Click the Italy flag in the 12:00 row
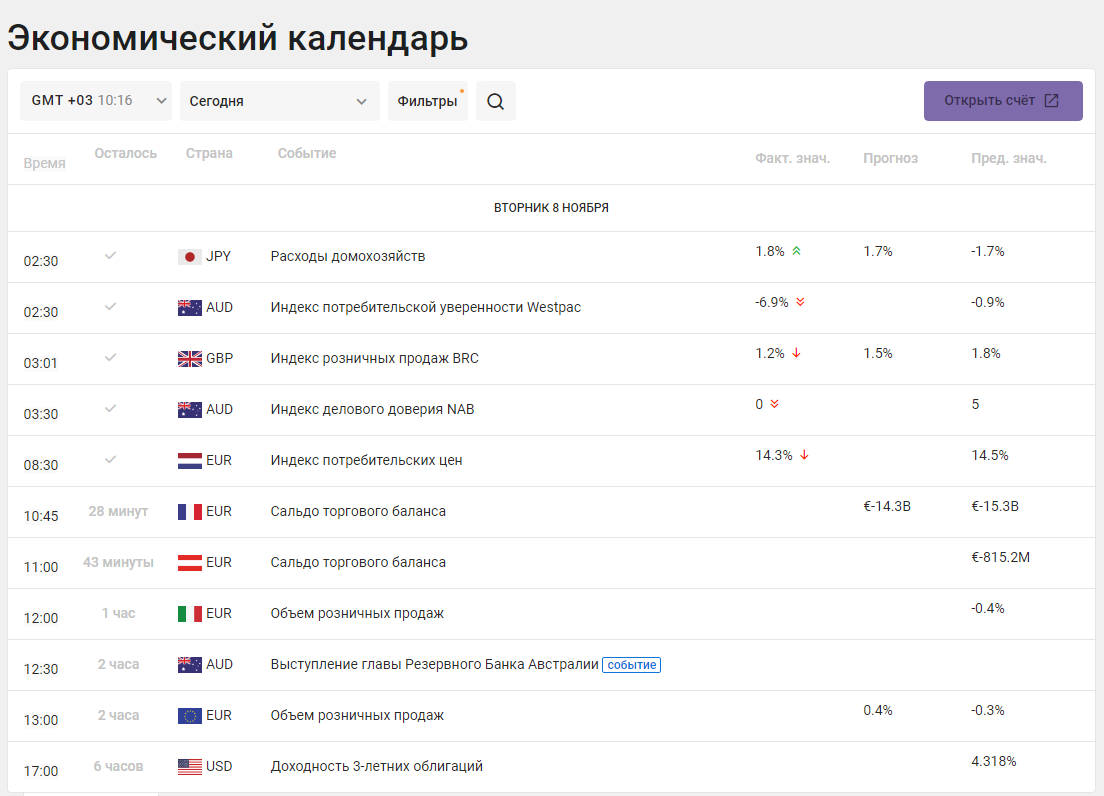1104x796 pixels. [189, 614]
